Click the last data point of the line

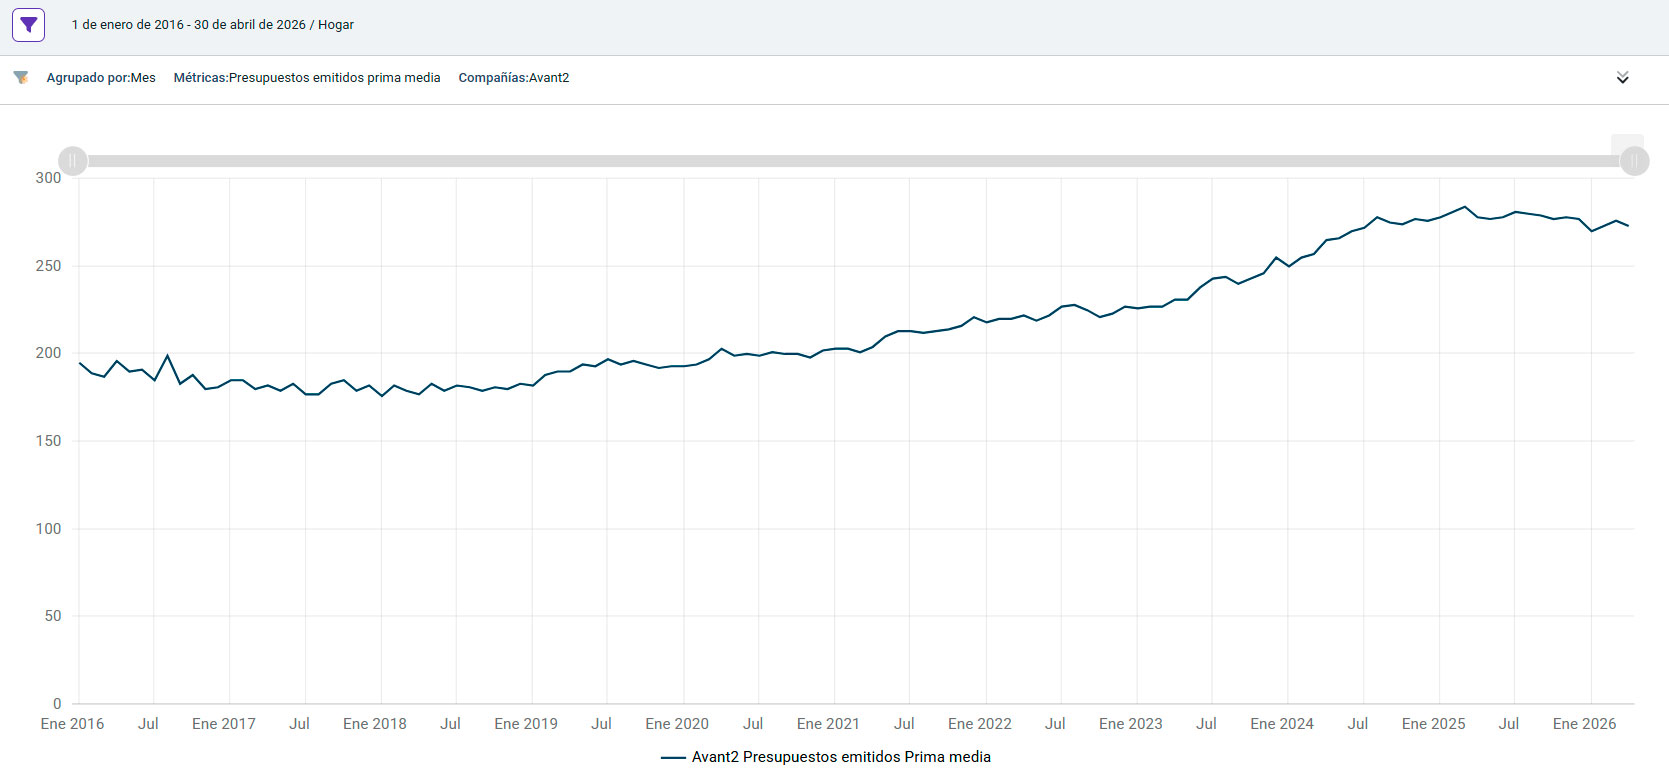(x=1628, y=226)
